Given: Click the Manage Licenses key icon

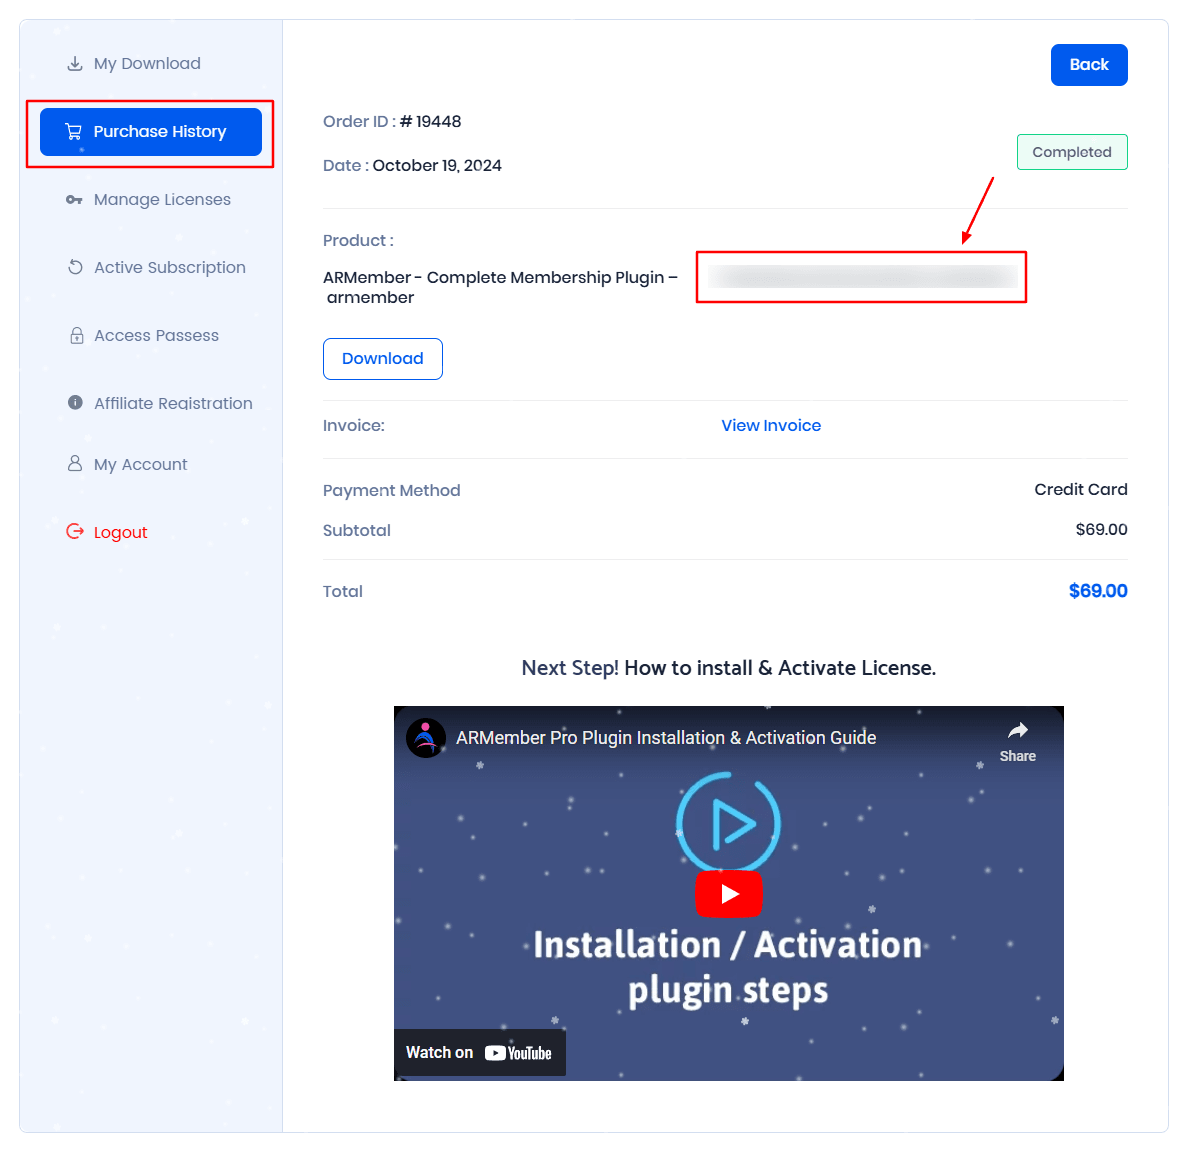Looking at the screenshot, I should 74,200.
